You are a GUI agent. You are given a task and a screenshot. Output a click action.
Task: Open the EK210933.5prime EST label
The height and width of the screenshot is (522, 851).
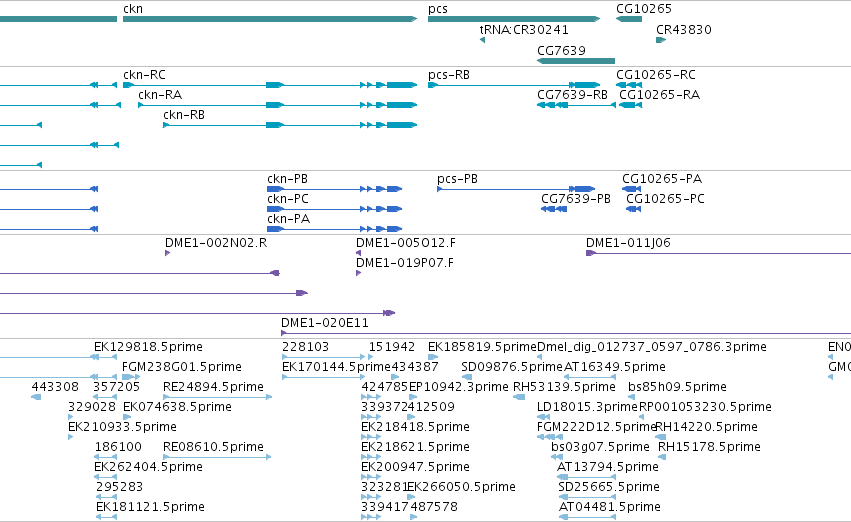122,426
